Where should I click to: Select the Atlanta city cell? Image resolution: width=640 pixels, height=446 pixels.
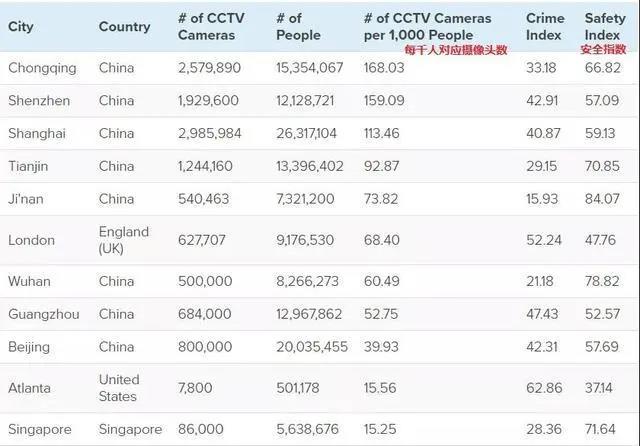tap(29, 388)
